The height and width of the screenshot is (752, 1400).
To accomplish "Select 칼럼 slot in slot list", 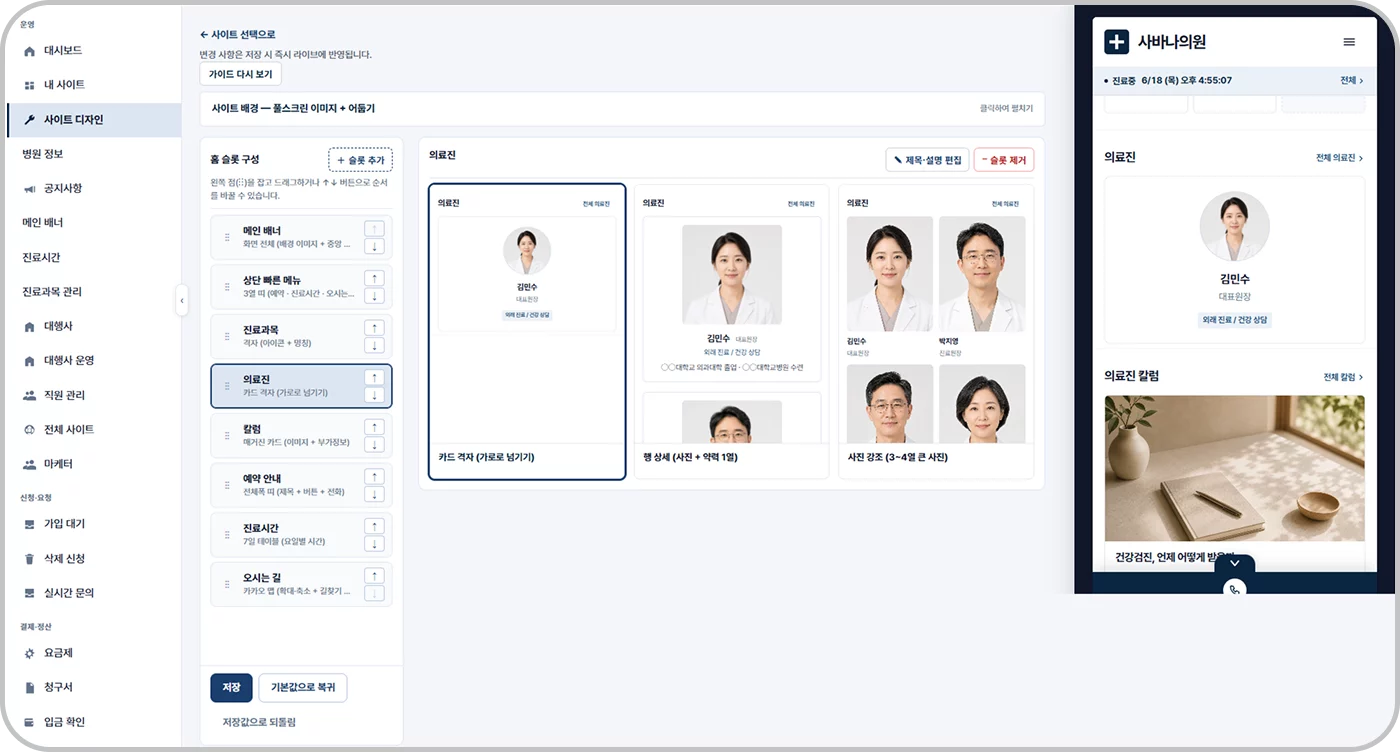I will [x=301, y=436].
